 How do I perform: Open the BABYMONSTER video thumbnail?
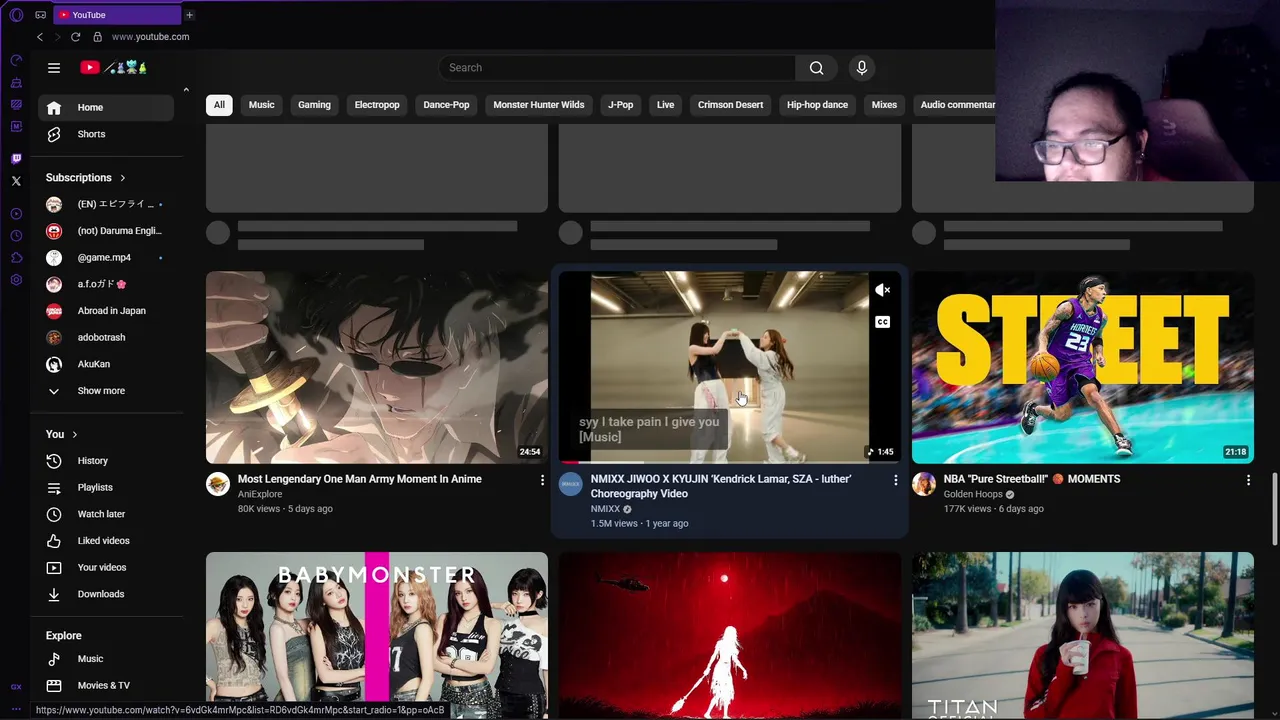(x=377, y=628)
